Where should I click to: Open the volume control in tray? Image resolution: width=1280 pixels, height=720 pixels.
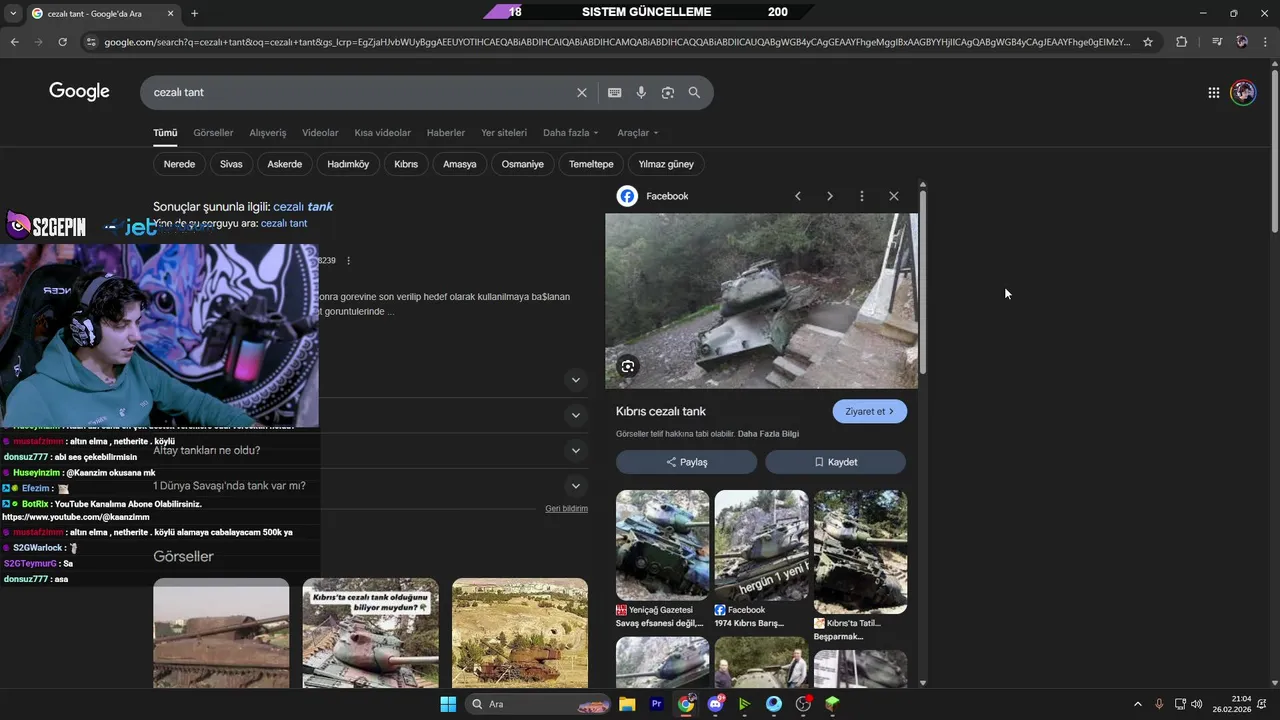[1197, 704]
